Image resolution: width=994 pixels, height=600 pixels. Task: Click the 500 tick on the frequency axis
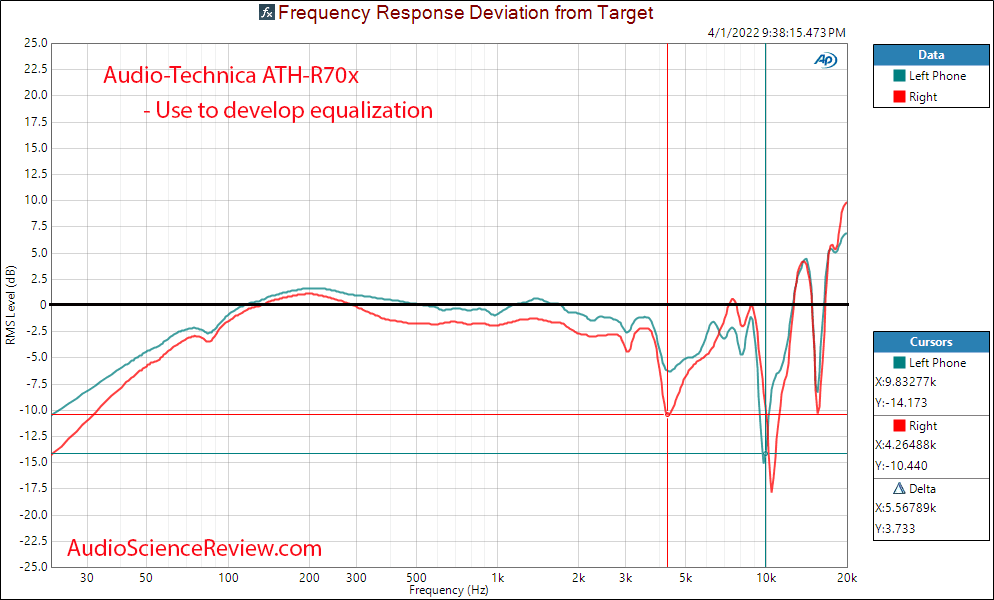(x=416, y=578)
